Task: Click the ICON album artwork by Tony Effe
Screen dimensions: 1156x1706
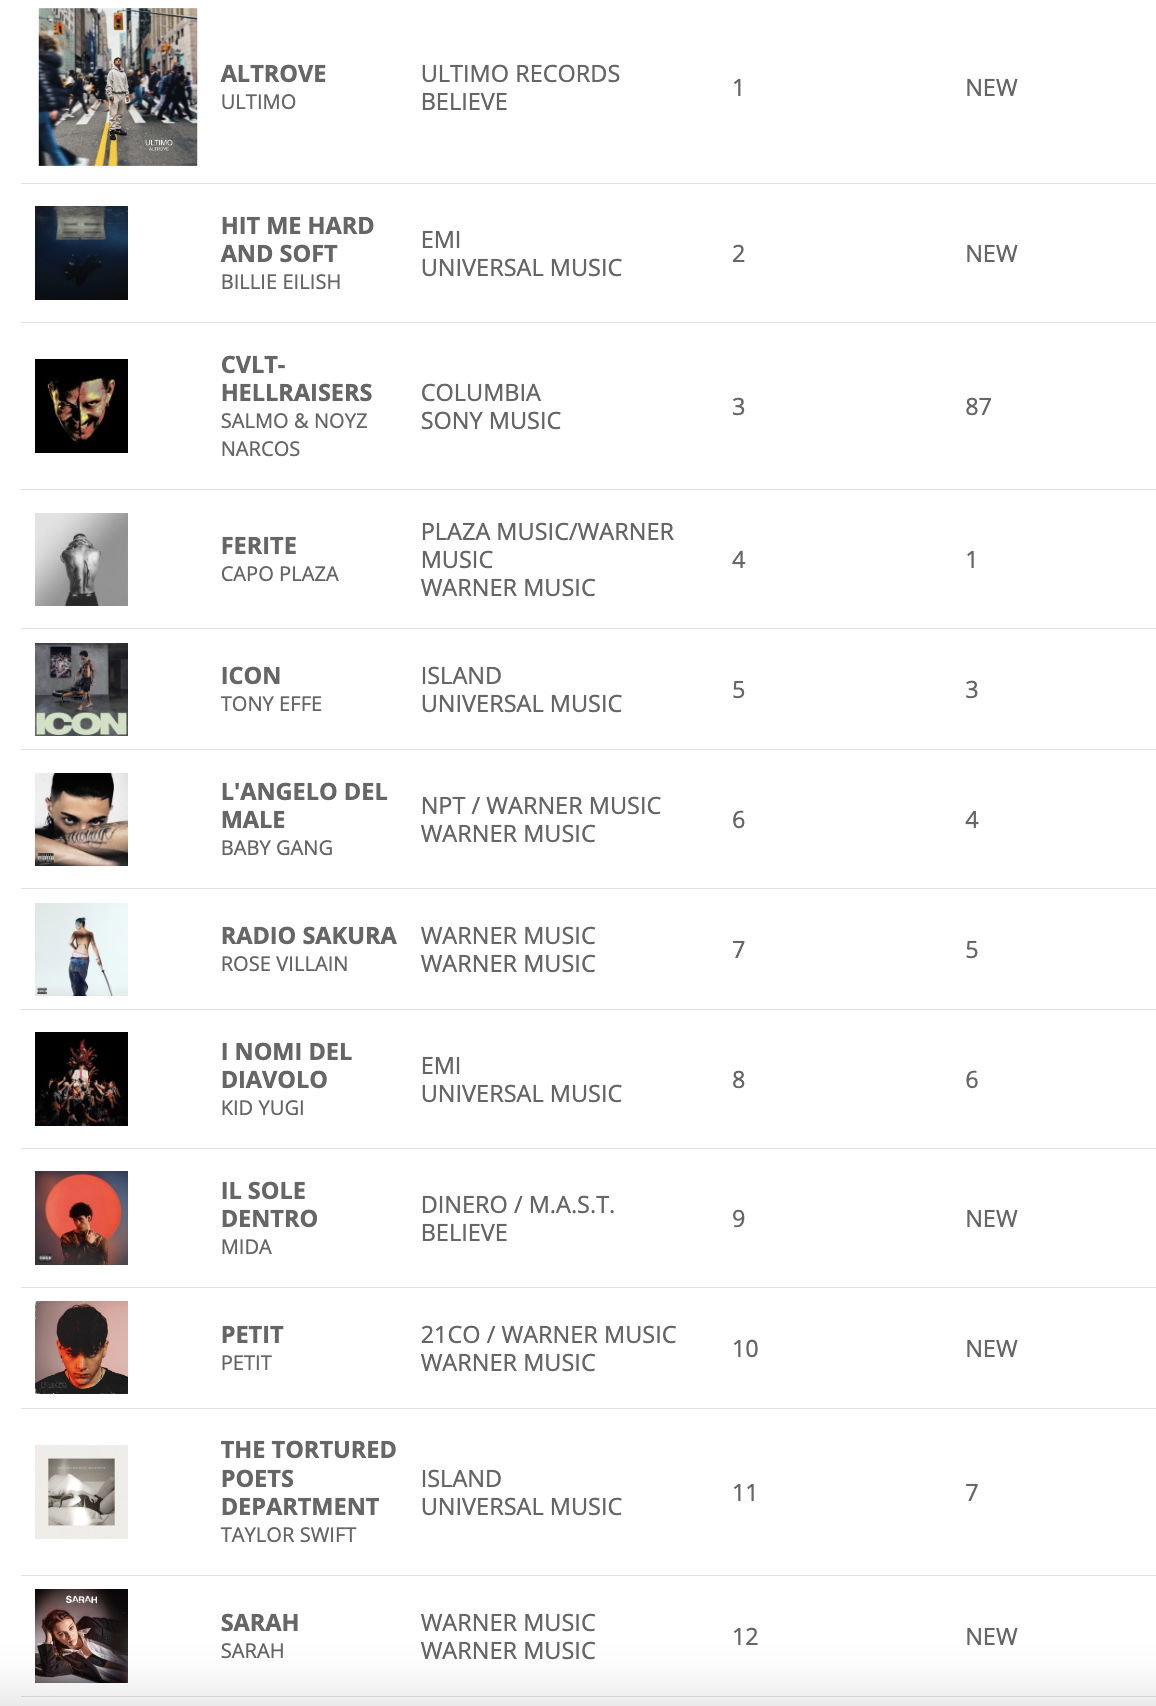Action: (81, 689)
